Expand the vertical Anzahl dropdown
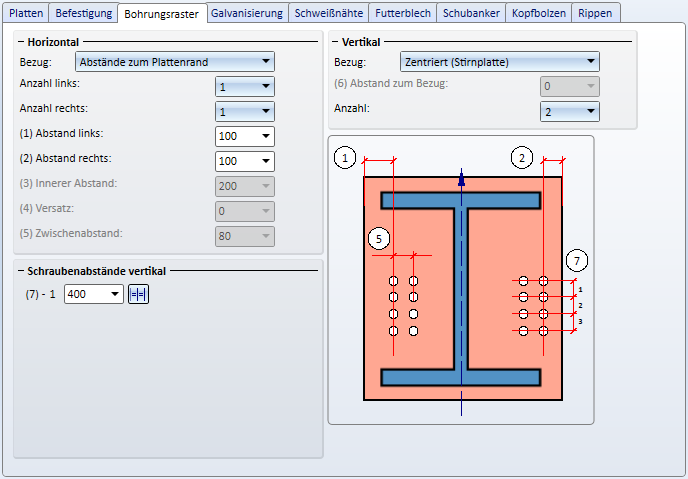688x479 pixels. tap(570, 112)
